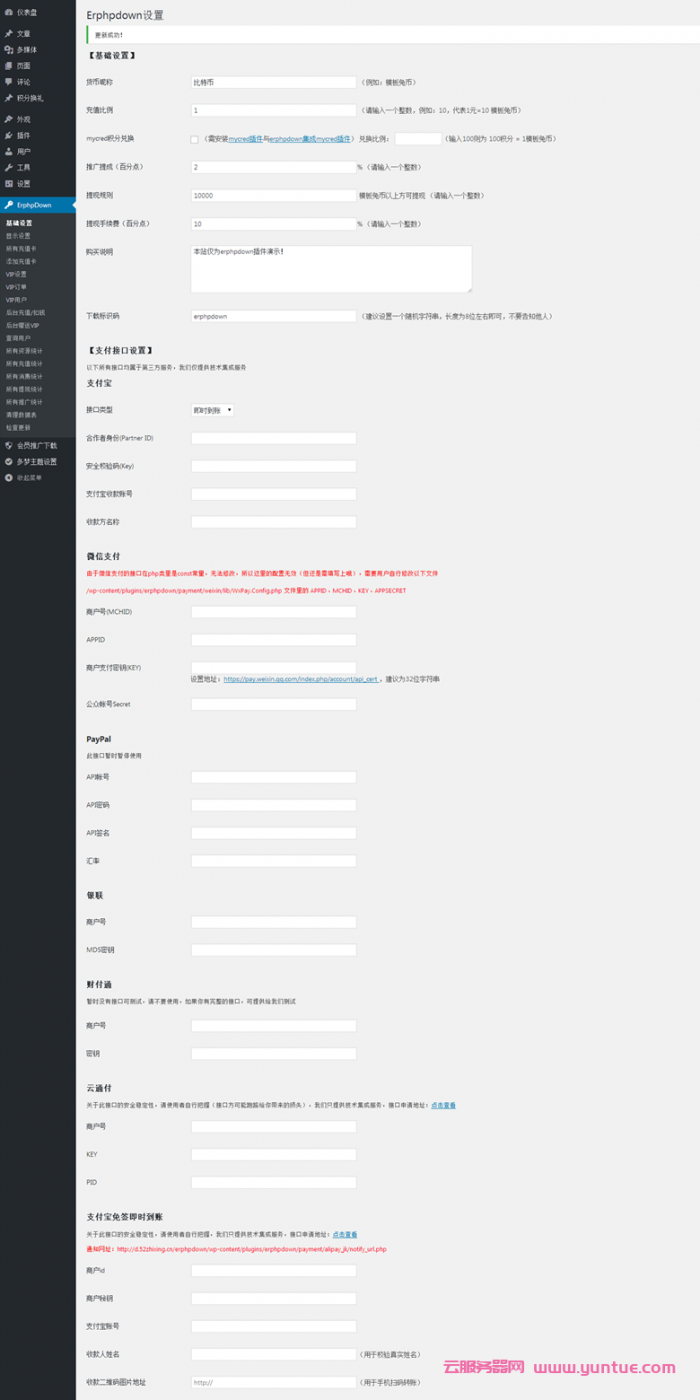Click the 合作者身份 Partner ID field
Viewport: 700px width, 1400px height.
click(x=273, y=438)
